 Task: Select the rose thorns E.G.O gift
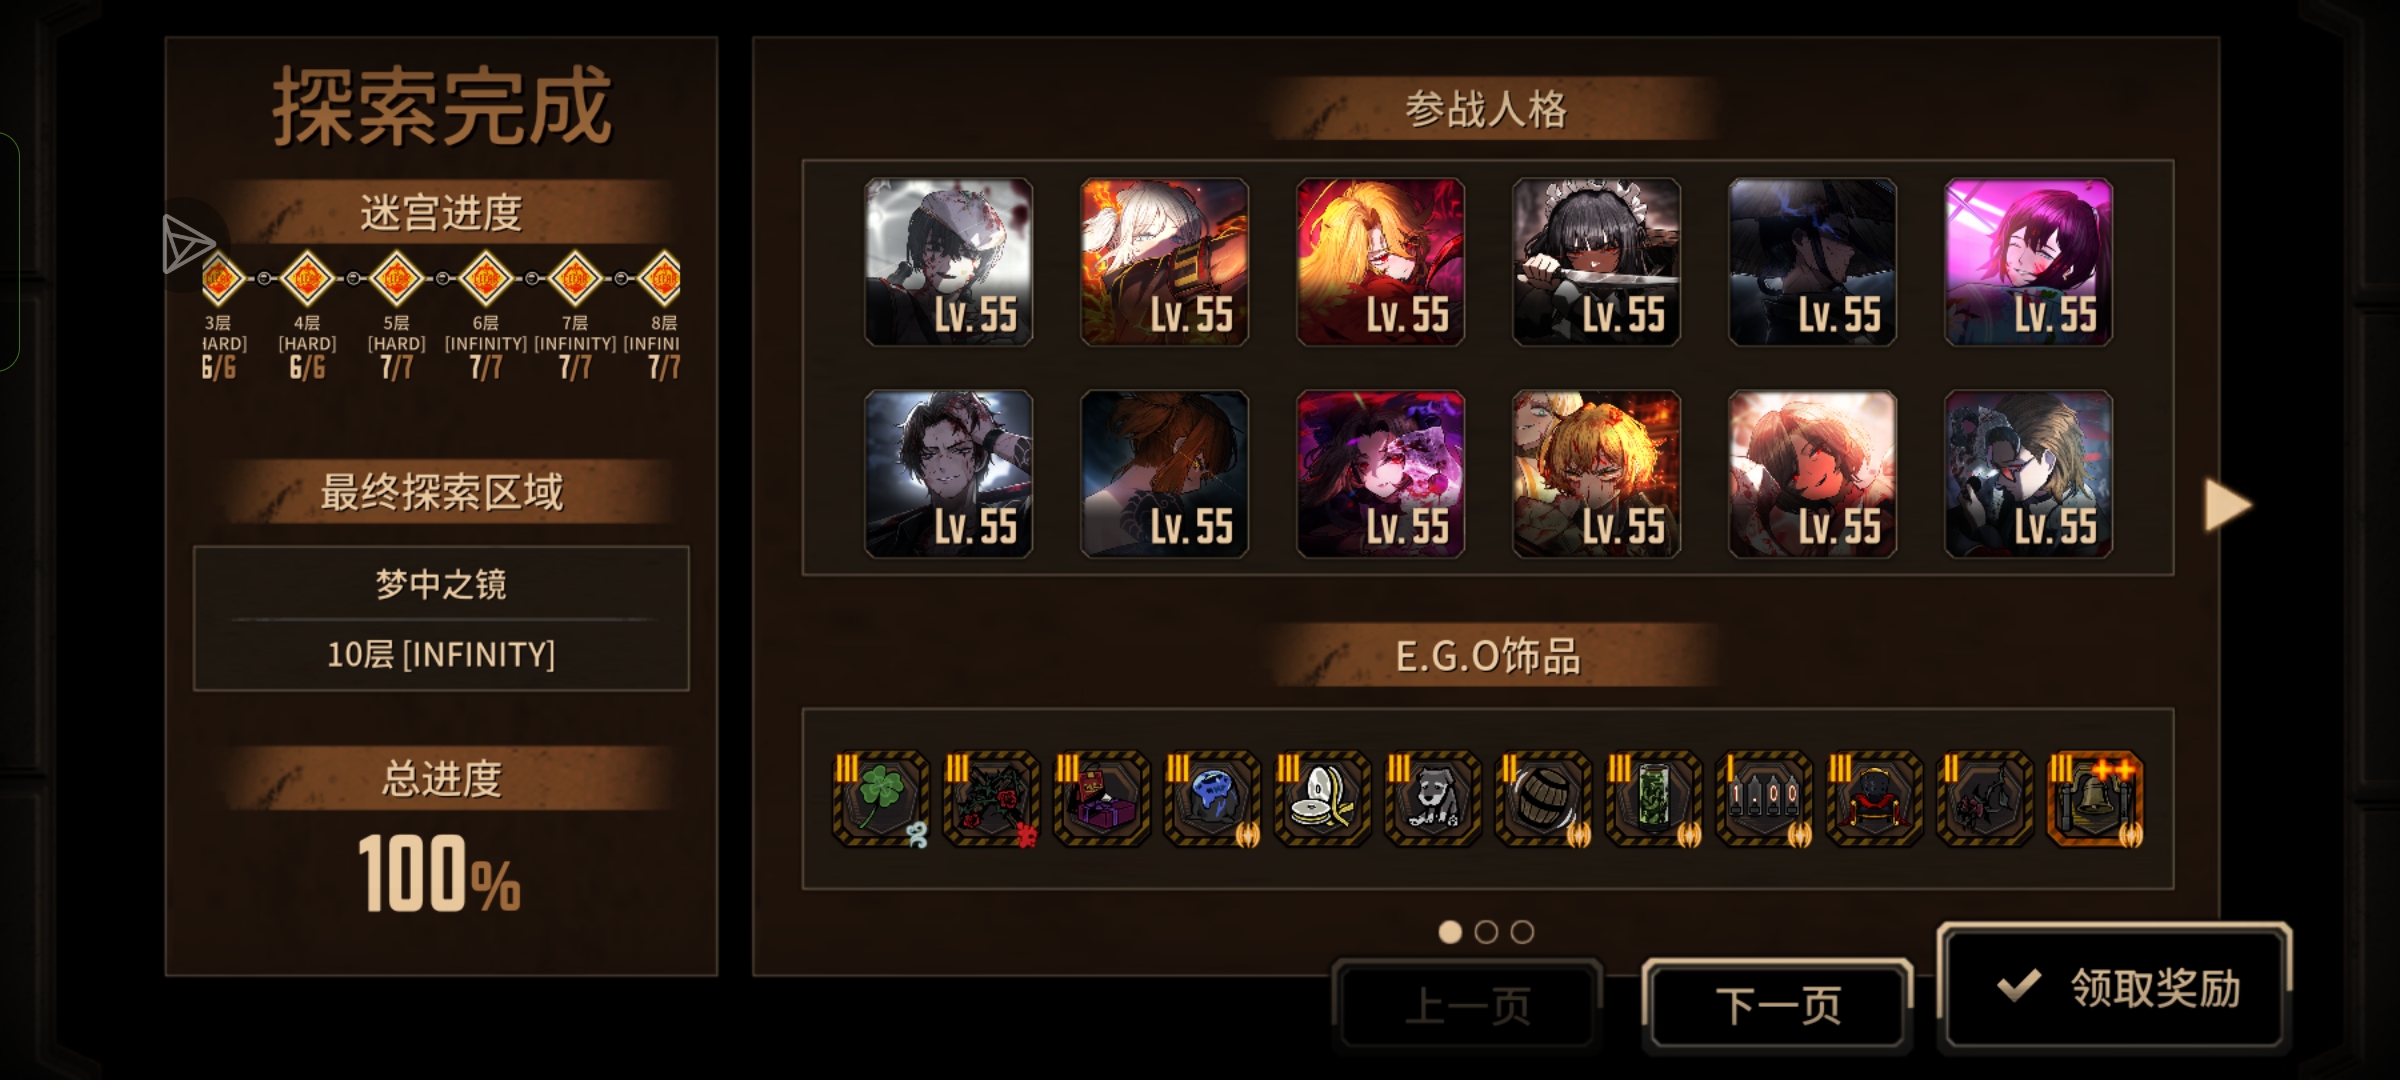click(991, 799)
